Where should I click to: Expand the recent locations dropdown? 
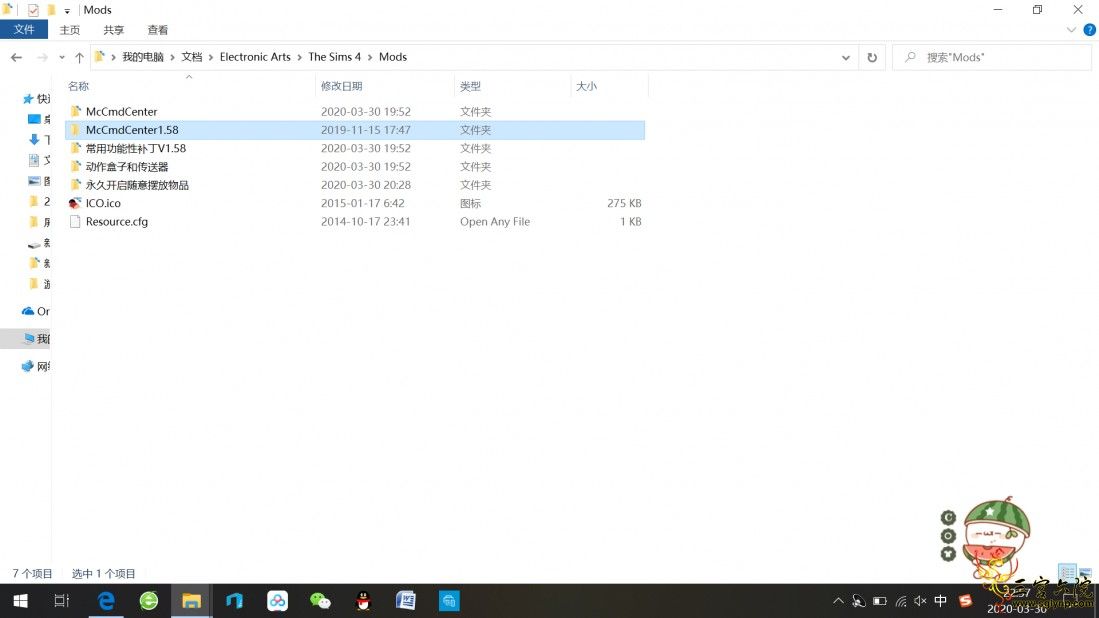[62, 57]
